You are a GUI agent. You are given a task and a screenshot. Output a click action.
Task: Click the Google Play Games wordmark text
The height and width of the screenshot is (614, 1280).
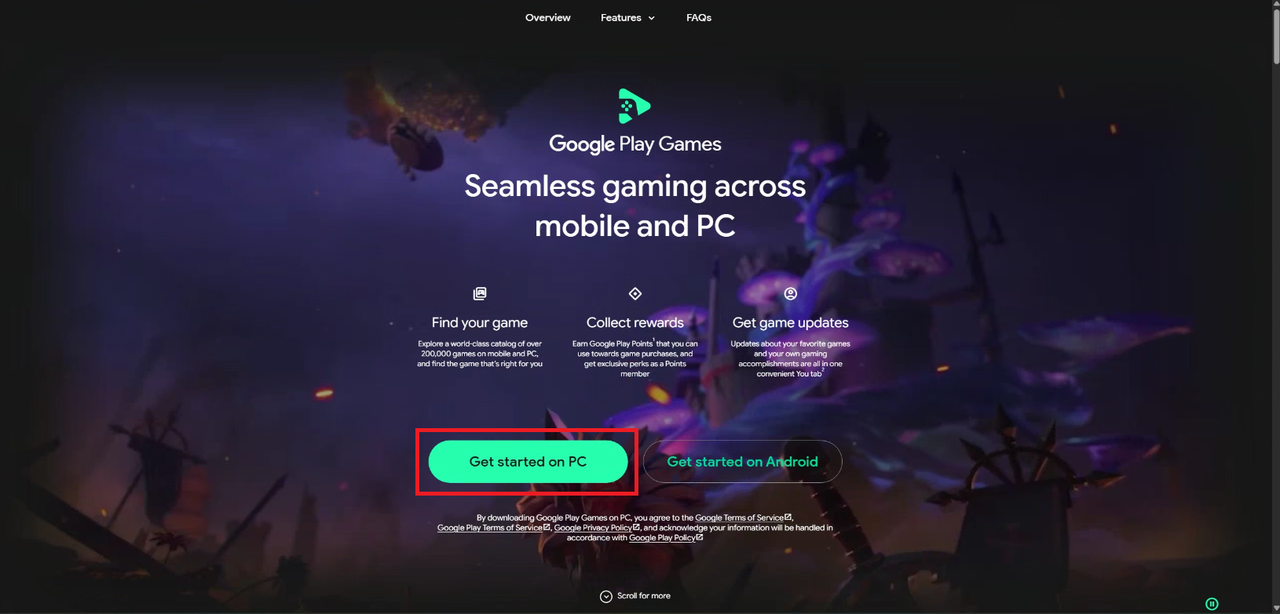(635, 144)
